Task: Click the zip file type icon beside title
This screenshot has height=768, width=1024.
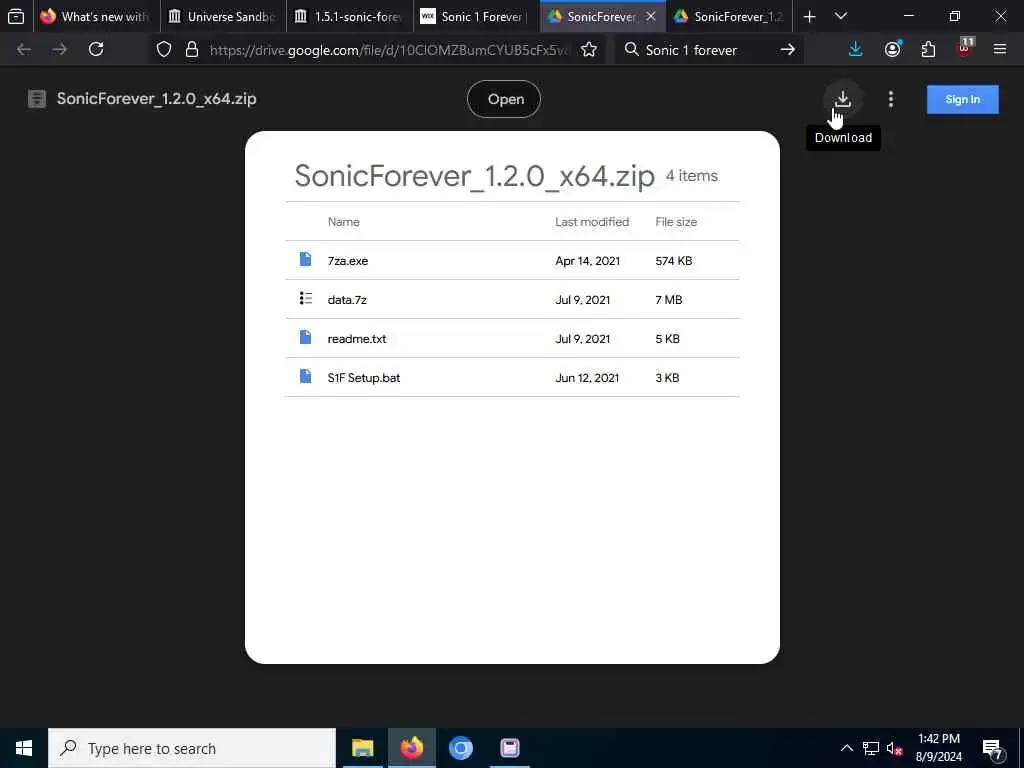Action: (x=37, y=99)
